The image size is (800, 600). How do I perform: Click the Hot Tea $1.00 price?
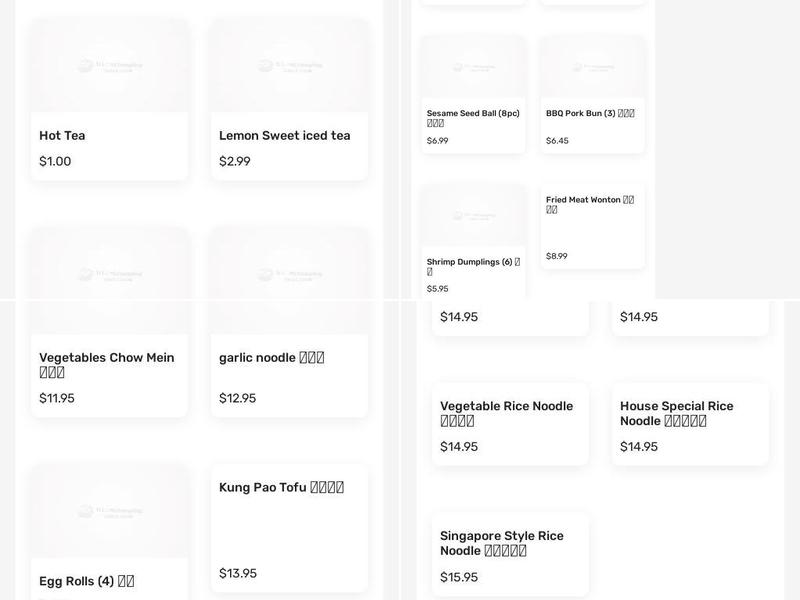pyautogui.click(x=55, y=161)
